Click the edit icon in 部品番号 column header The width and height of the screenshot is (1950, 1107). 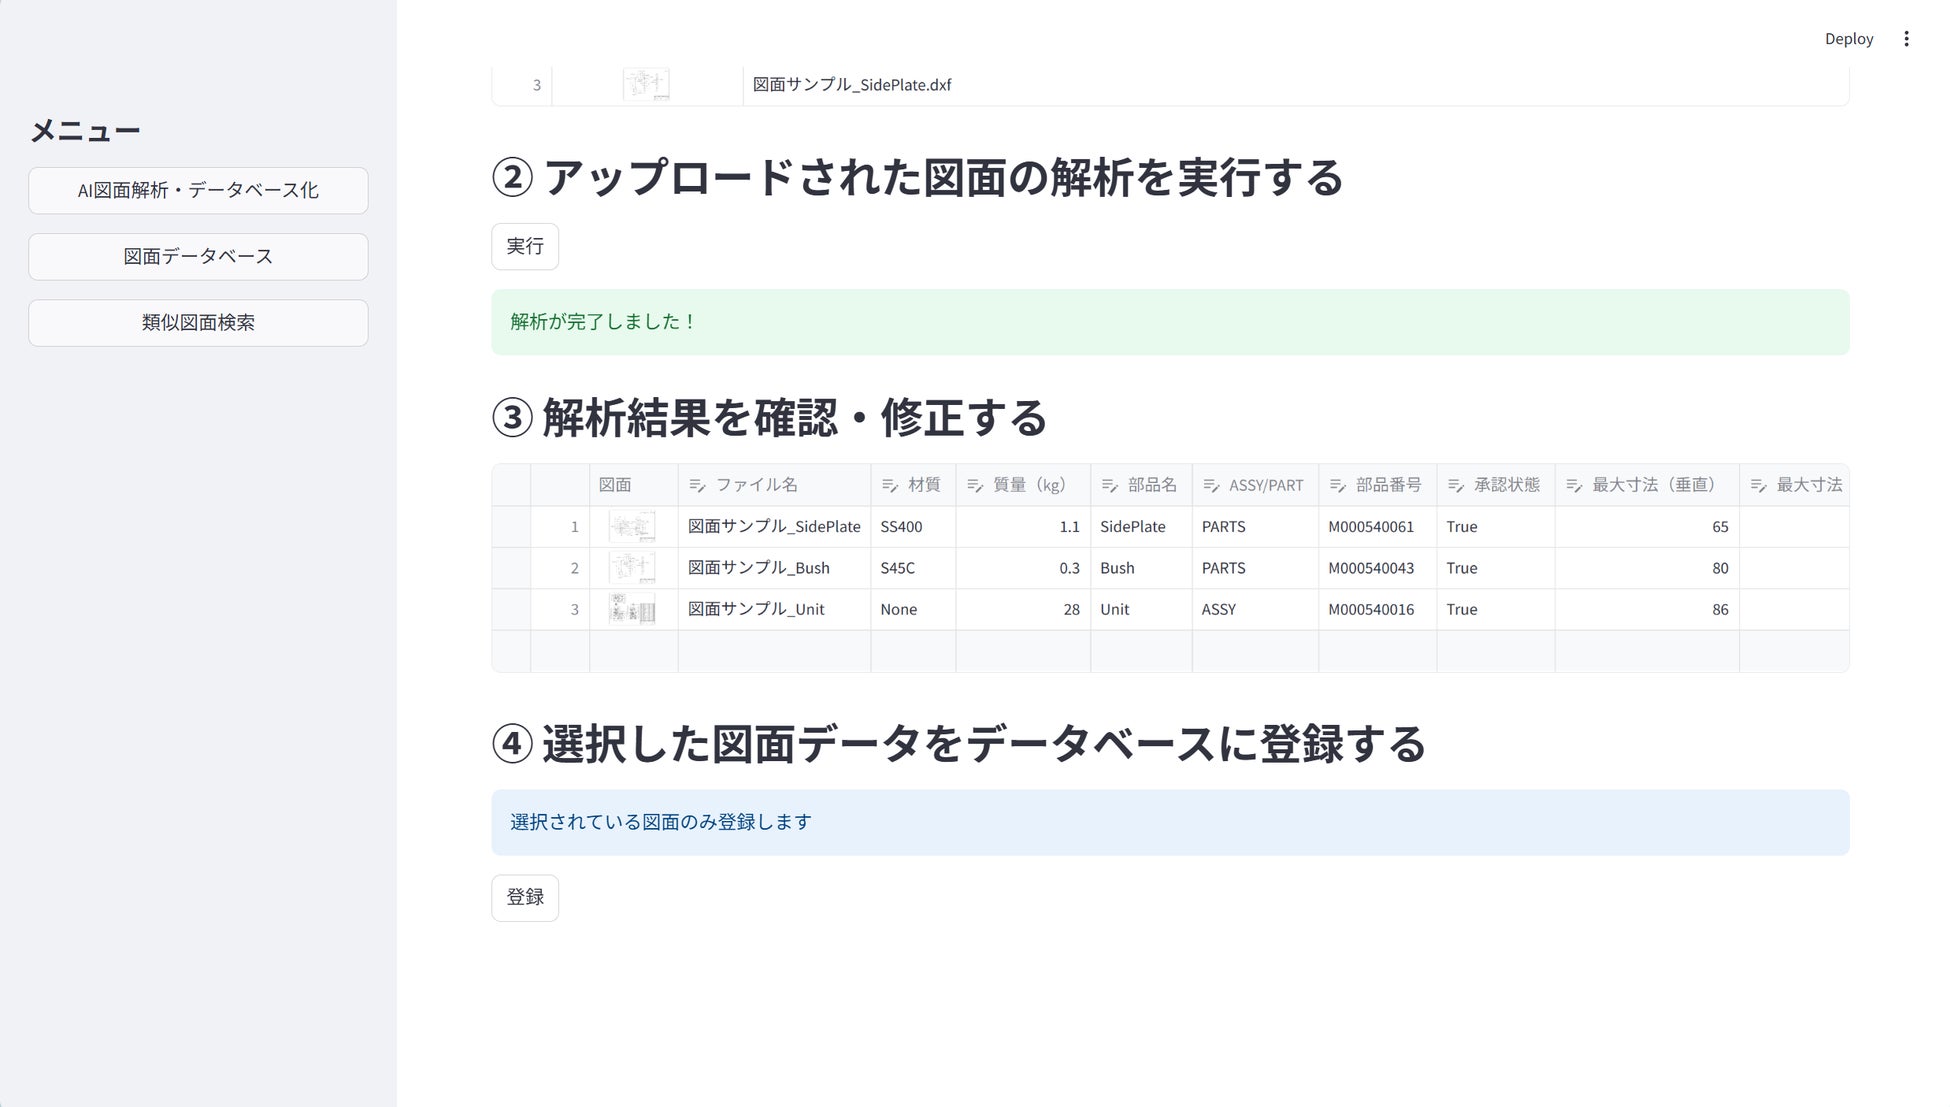(x=1337, y=486)
